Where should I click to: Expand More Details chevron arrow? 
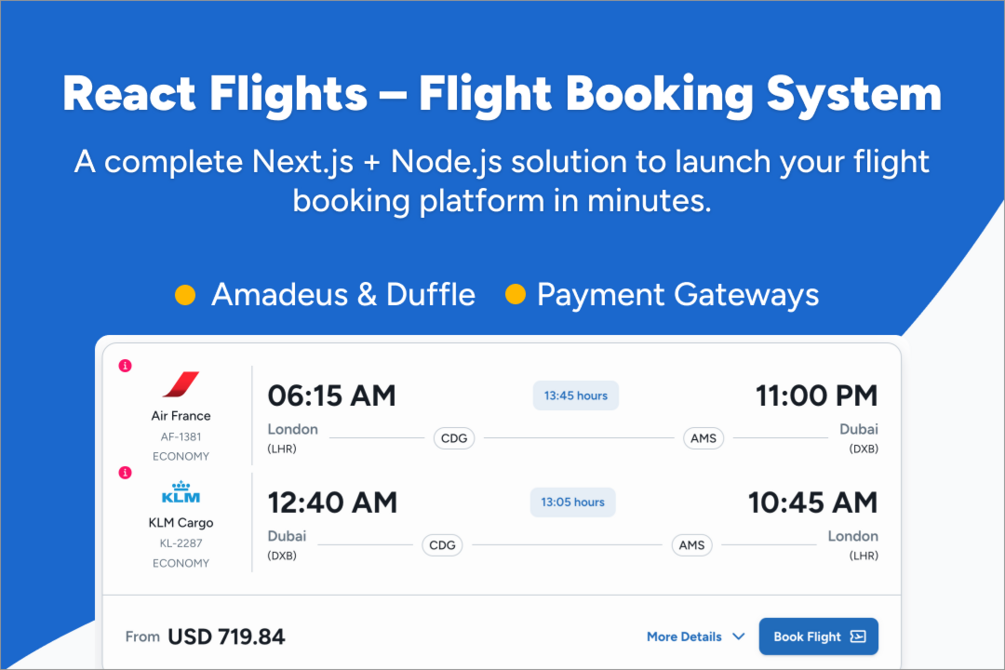coord(738,637)
